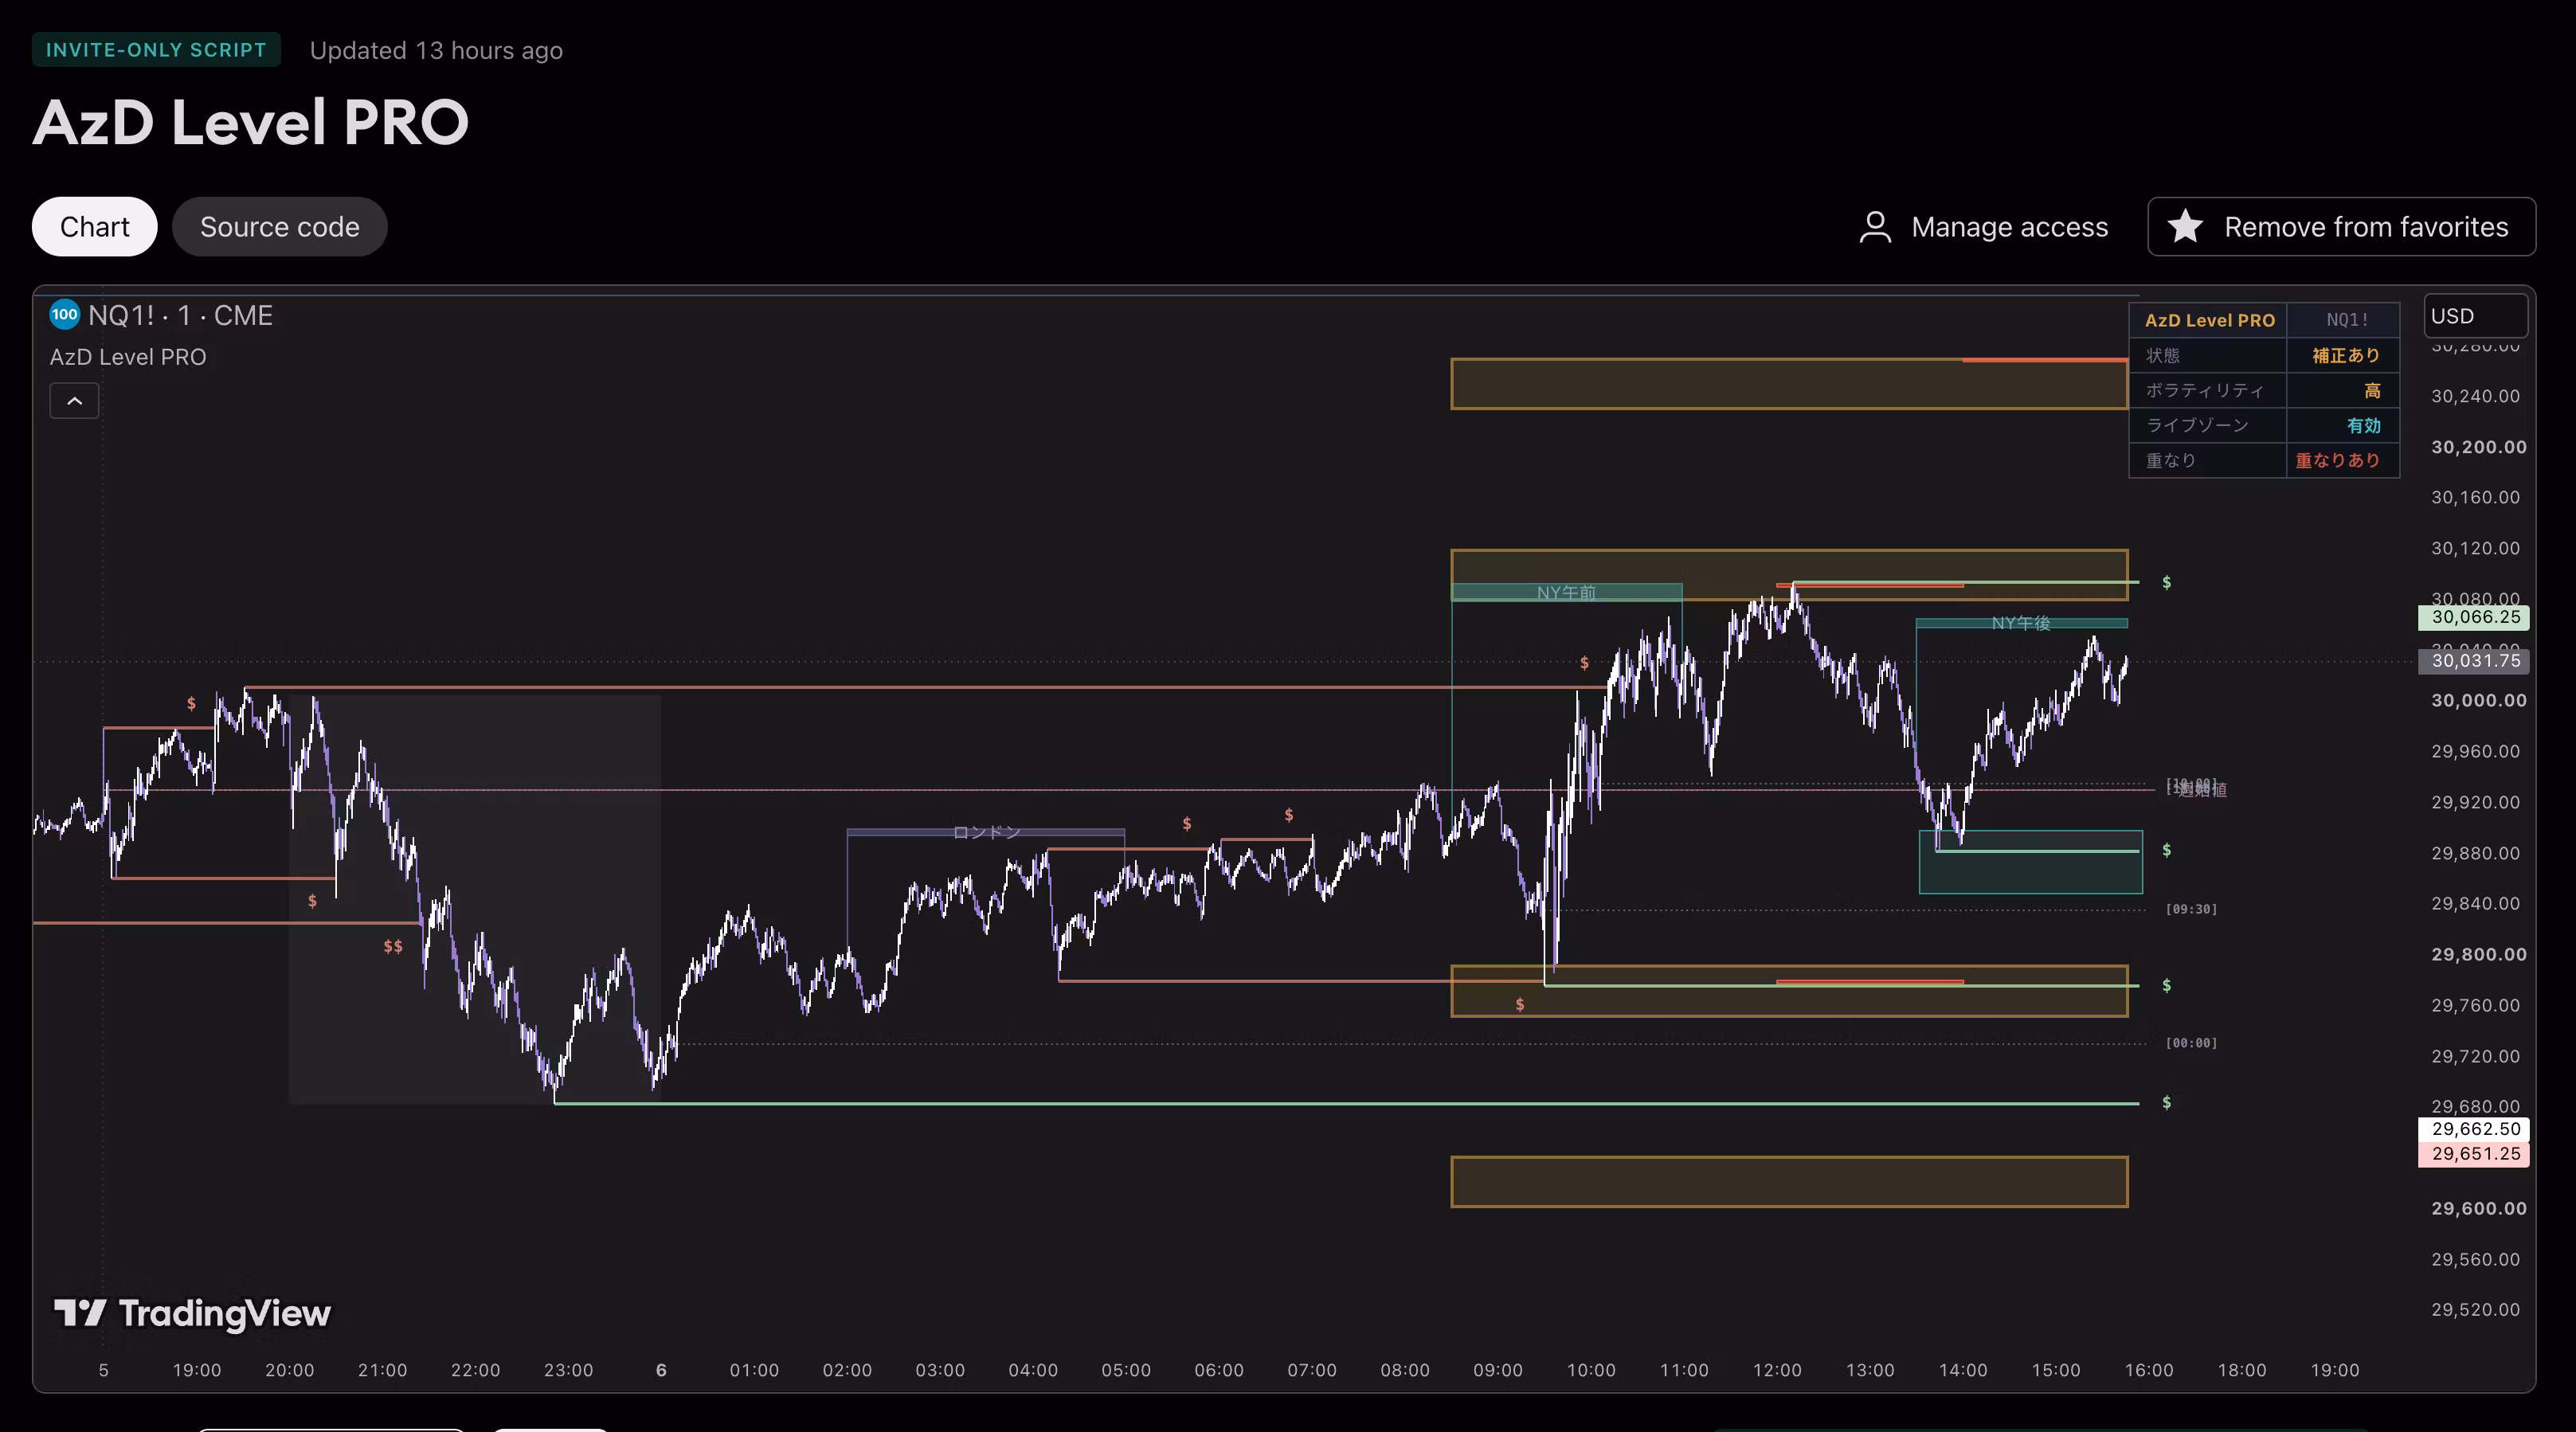Viewport: 2576px width, 1432px height.
Task: Click the NQ1! symbol logo icon
Action: 65,315
